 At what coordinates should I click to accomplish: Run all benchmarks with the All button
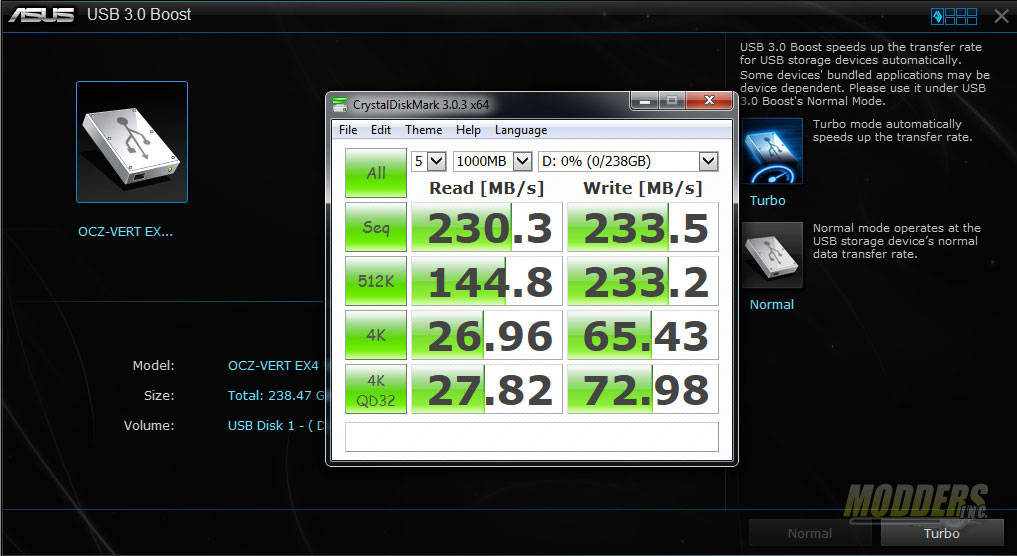click(376, 173)
